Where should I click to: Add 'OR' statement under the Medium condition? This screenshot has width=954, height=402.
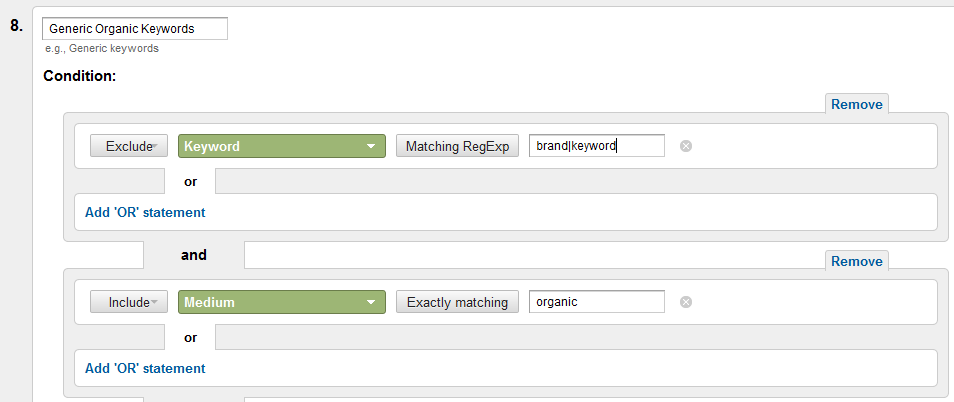[x=145, y=368]
